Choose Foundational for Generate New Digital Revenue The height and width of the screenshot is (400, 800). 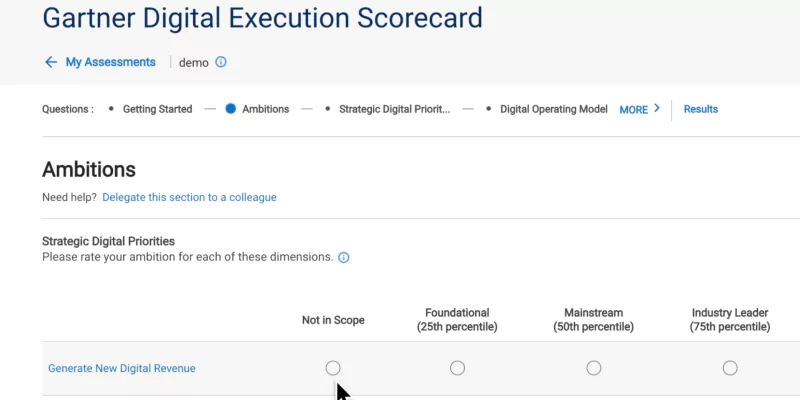[457, 368]
